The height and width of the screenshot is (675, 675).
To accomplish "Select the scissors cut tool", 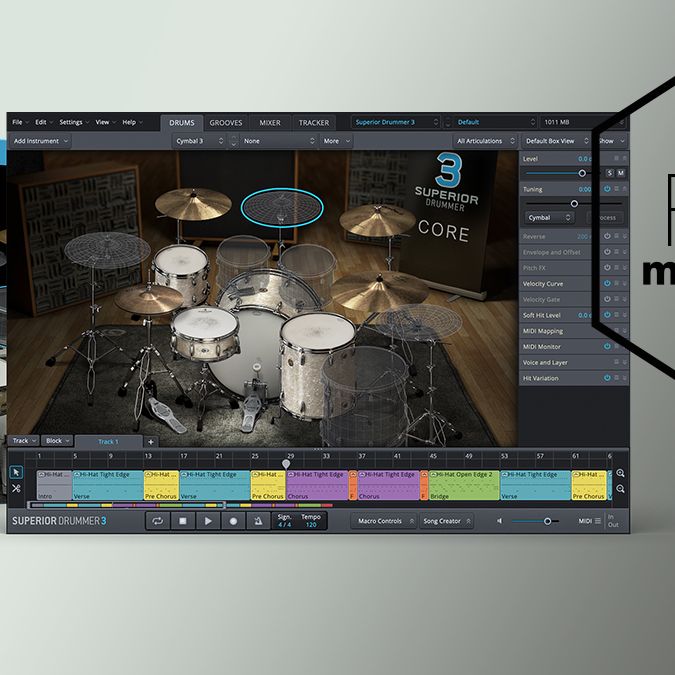I will pyautogui.click(x=16, y=488).
